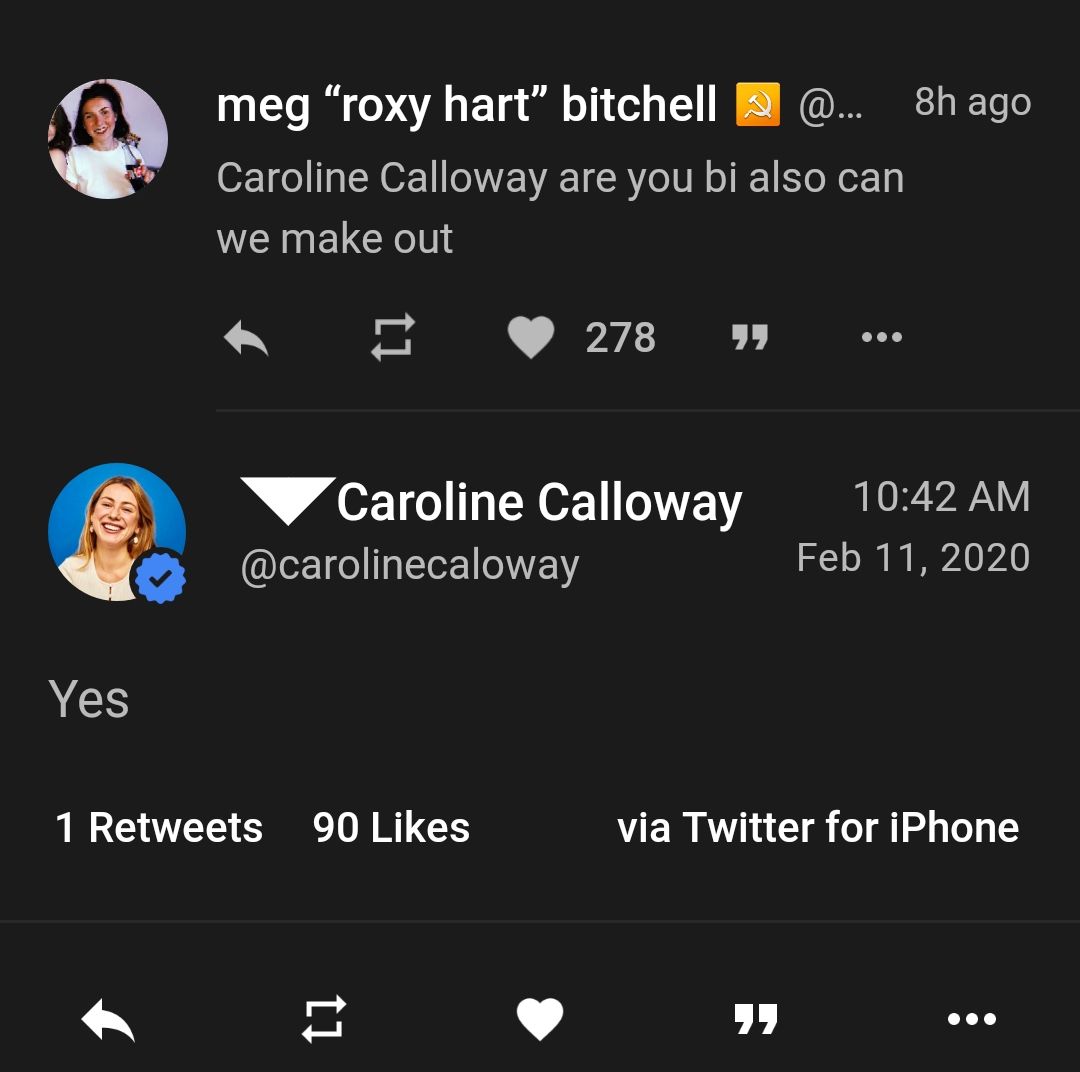
Task: Reply to meg's tweet with arrow icon
Action: (x=246, y=338)
